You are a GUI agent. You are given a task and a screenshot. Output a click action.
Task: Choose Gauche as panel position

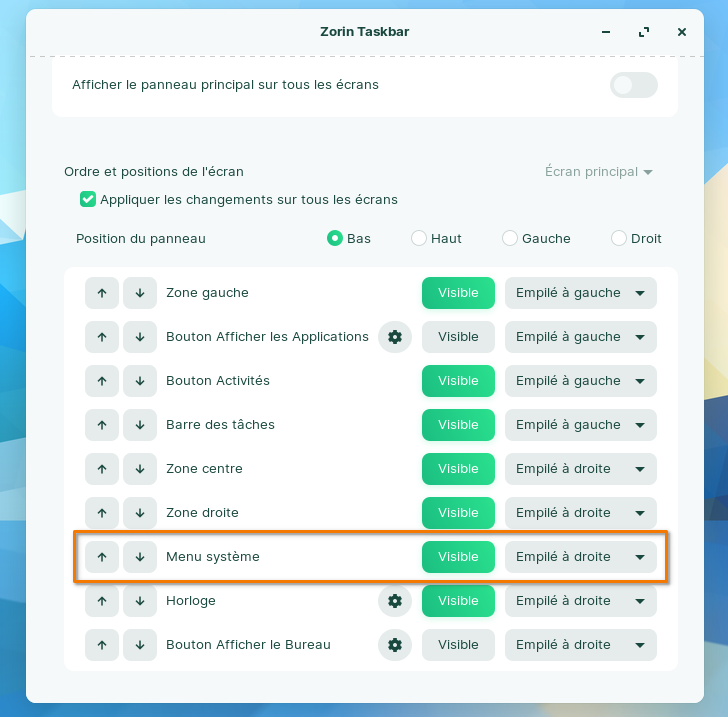(510, 238)
